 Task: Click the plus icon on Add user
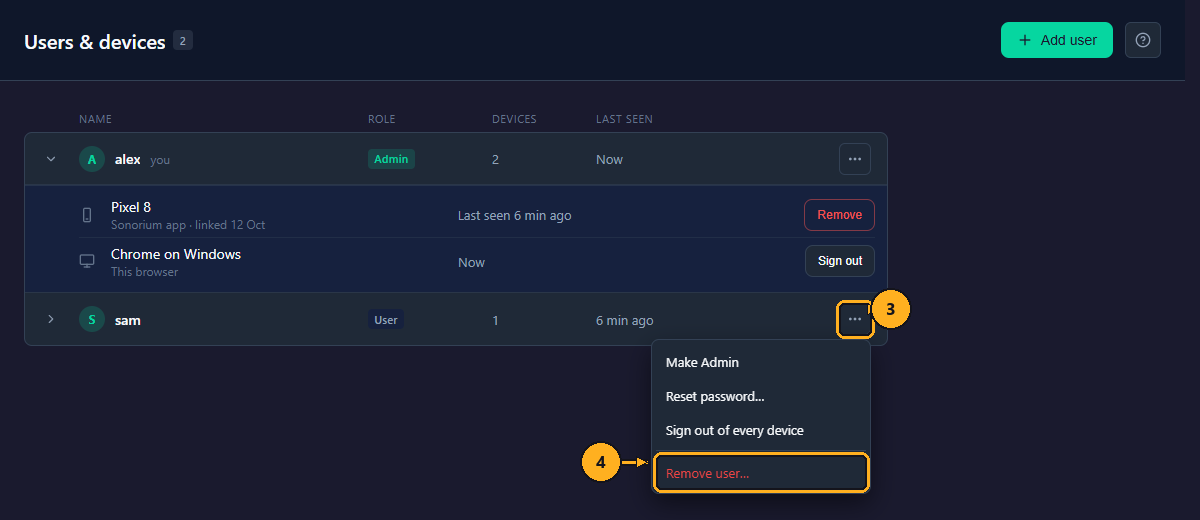[x=1024, y=40]
